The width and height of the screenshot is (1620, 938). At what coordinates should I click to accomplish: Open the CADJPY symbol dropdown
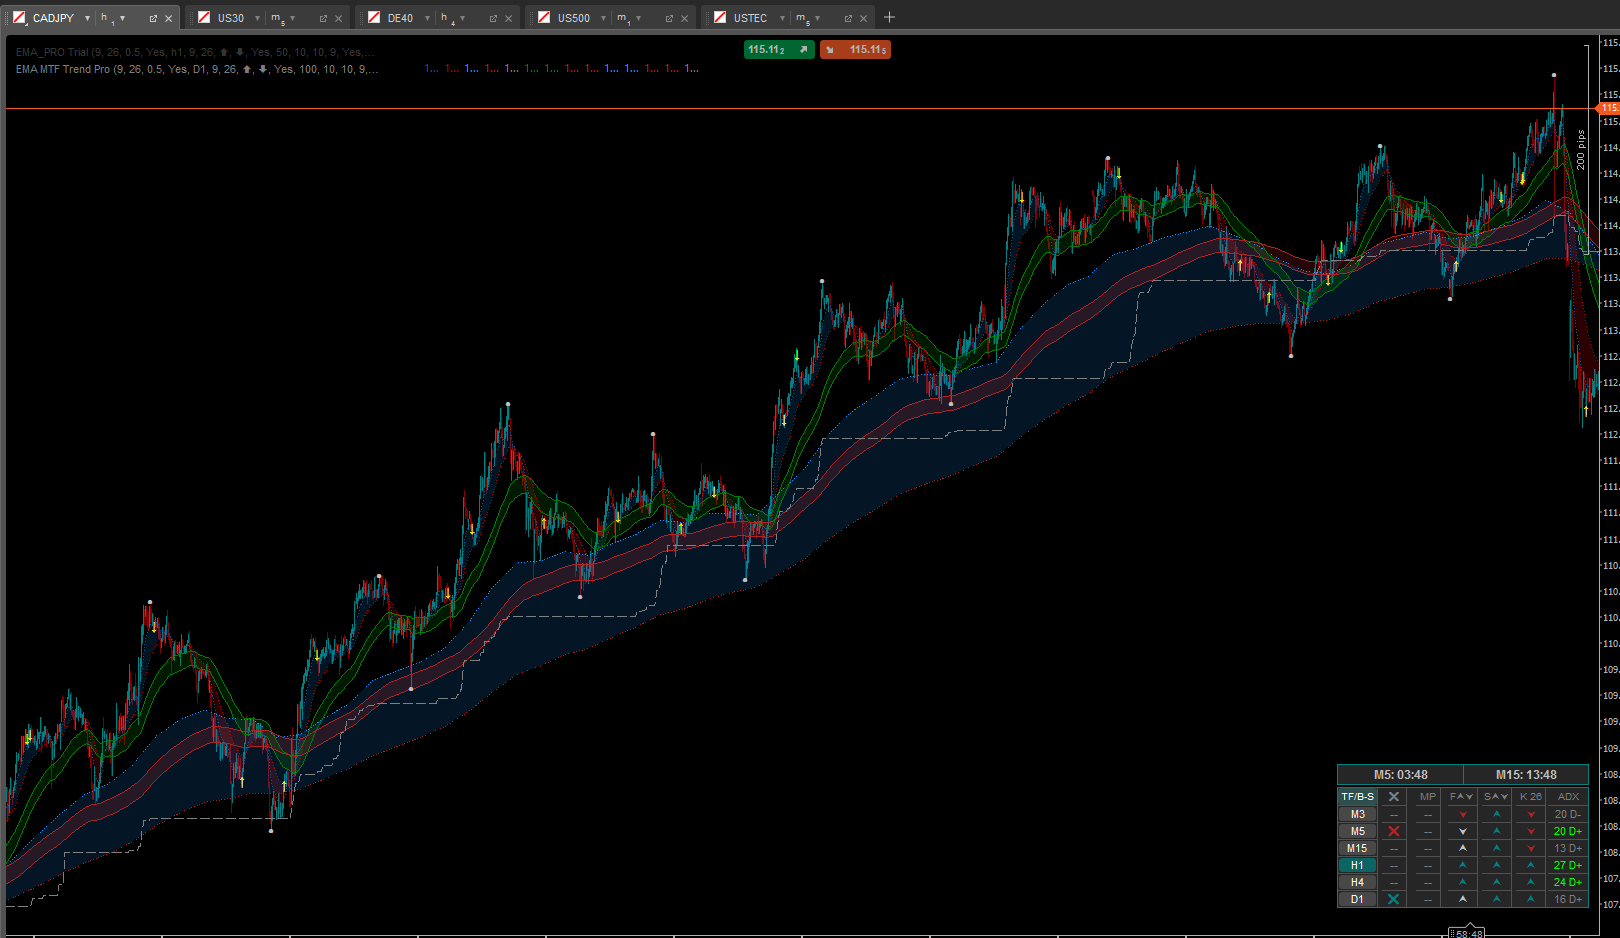point(87,19)
